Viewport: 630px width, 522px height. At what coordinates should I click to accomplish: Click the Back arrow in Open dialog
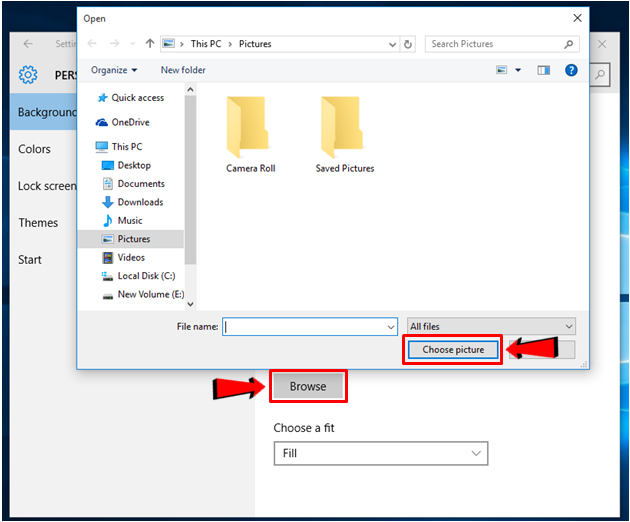[x=92, y=43]
